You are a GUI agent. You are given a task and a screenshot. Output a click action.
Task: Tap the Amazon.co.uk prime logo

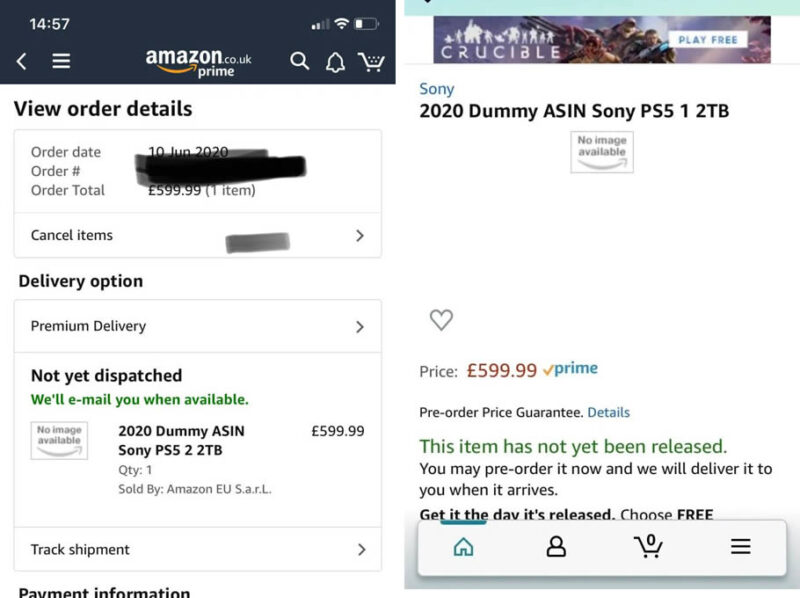pyautogui.click(x=198, y=62)
